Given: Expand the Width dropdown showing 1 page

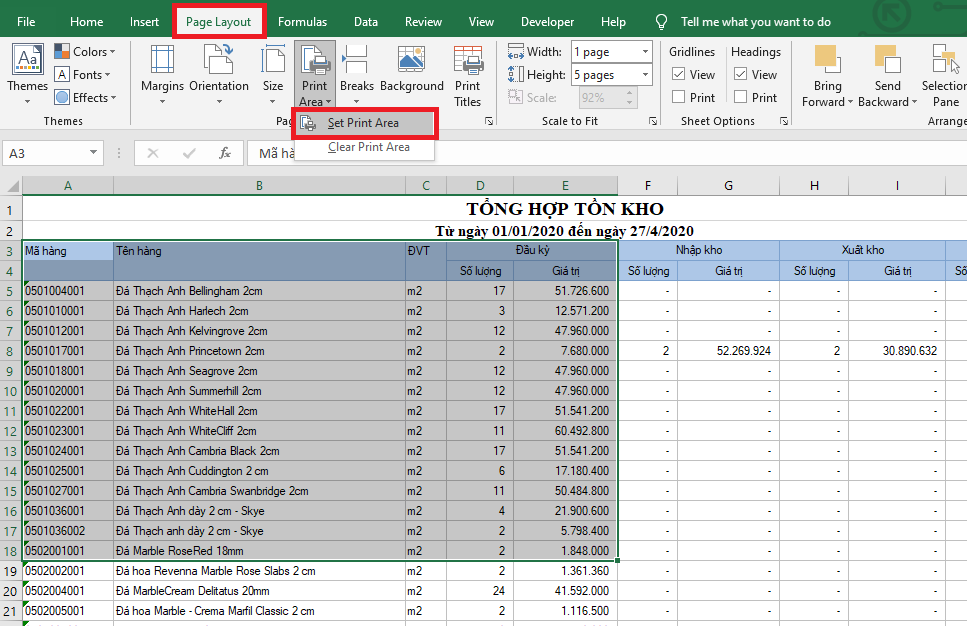Looking at the screenshot, I should click(x=645, y=52).
